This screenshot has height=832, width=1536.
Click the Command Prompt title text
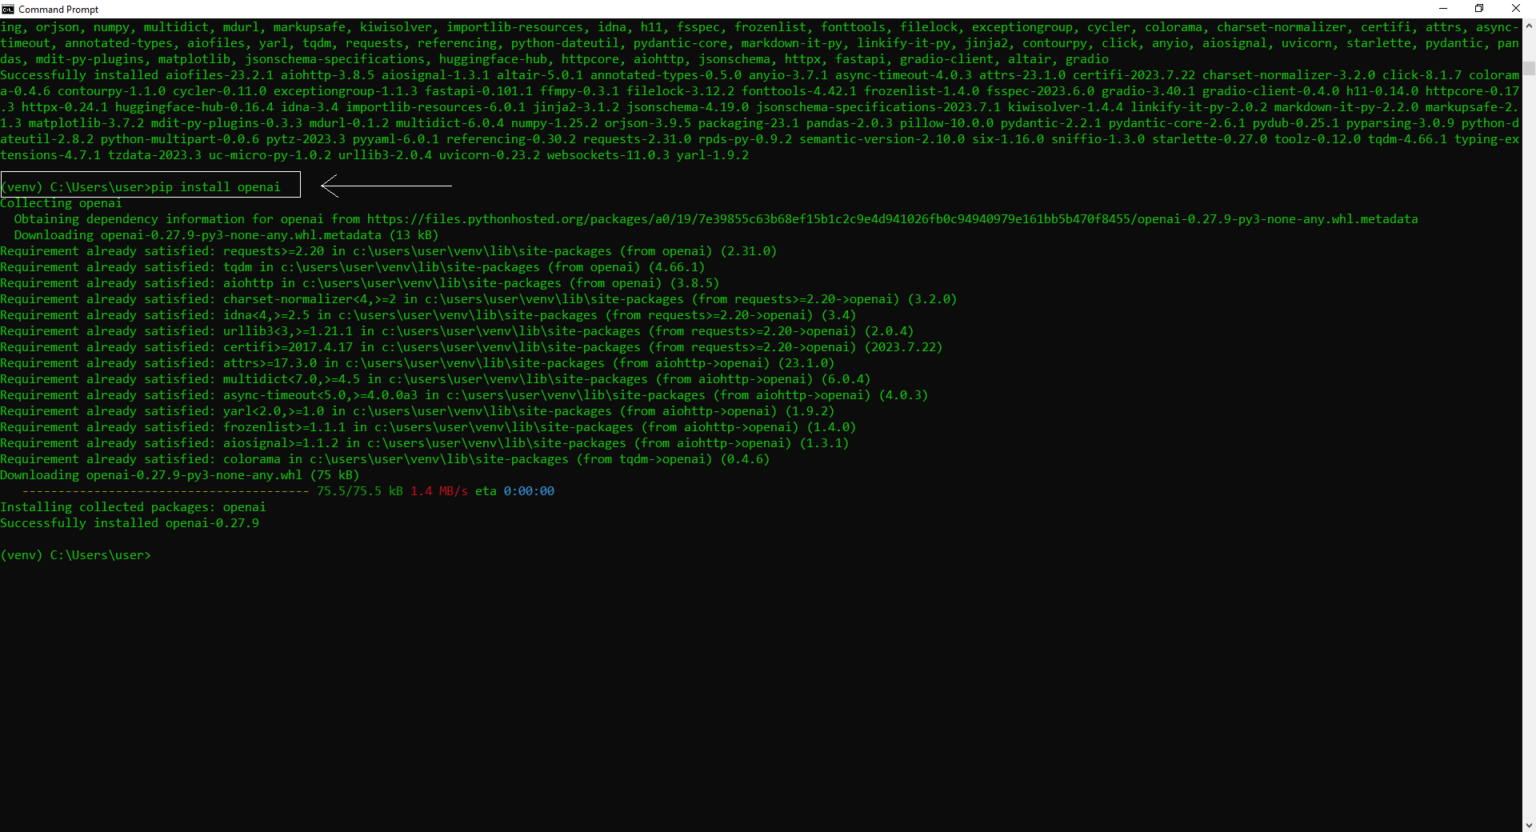[58, 9]
